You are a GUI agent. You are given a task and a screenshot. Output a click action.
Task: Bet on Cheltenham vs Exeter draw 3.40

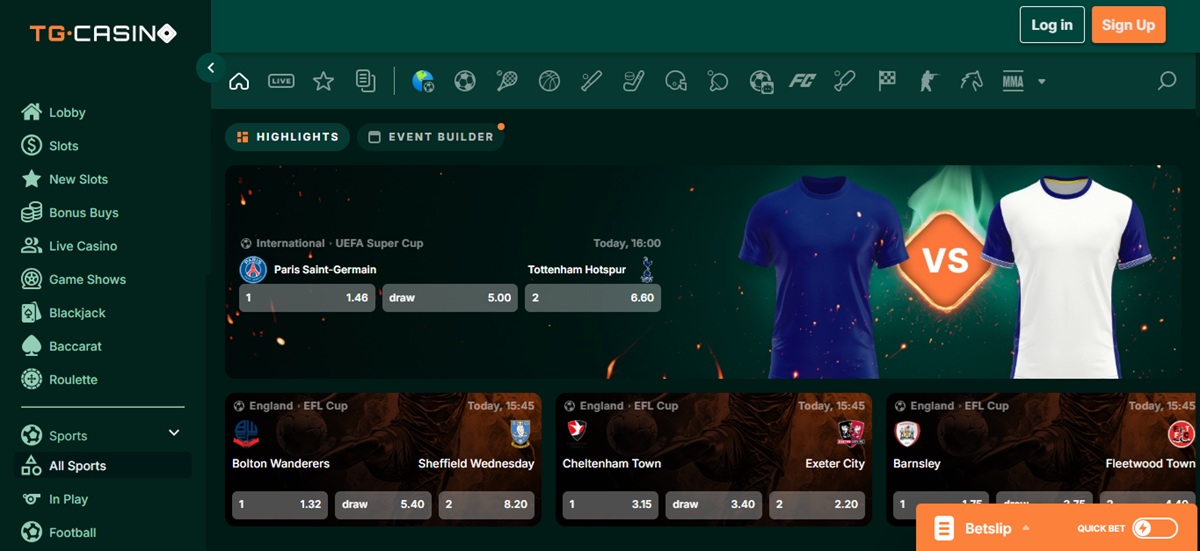(x=714, y=505)
